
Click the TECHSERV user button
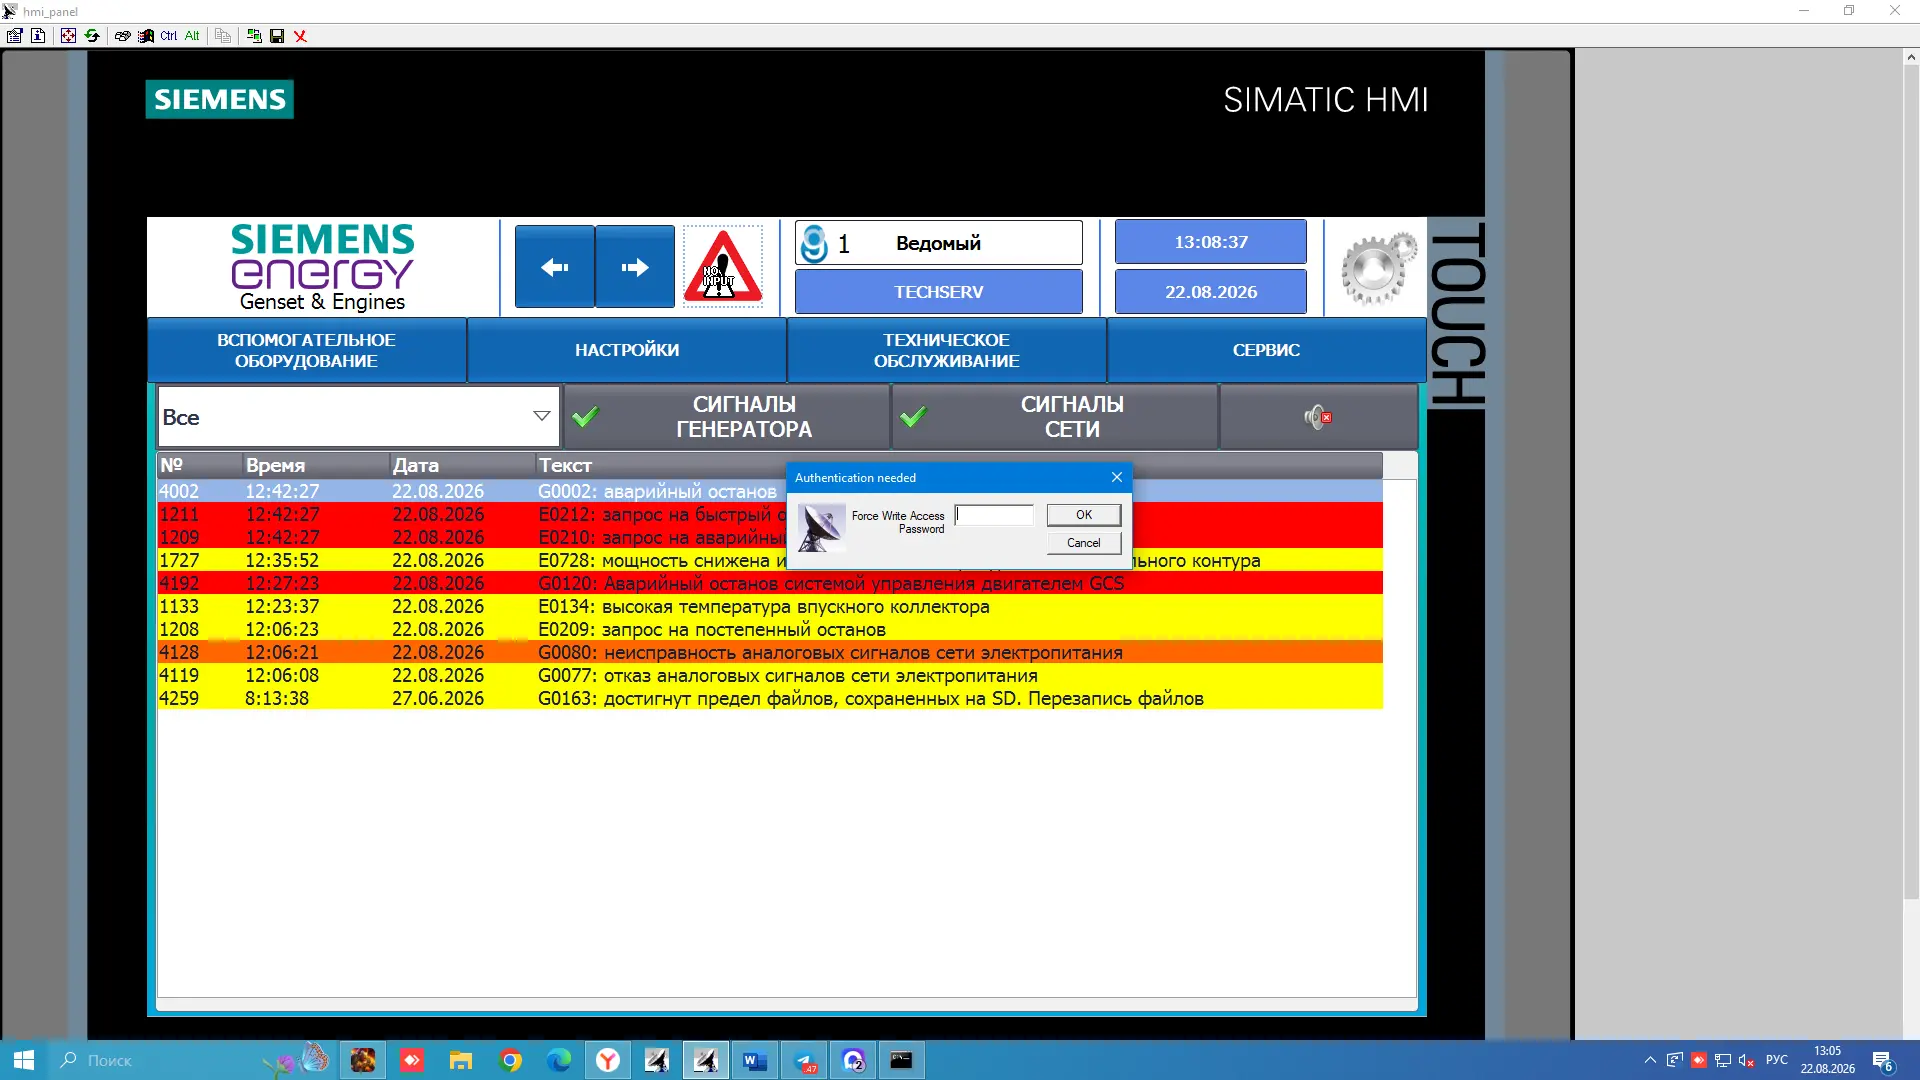pyautogui.click(x=938, y=292)
